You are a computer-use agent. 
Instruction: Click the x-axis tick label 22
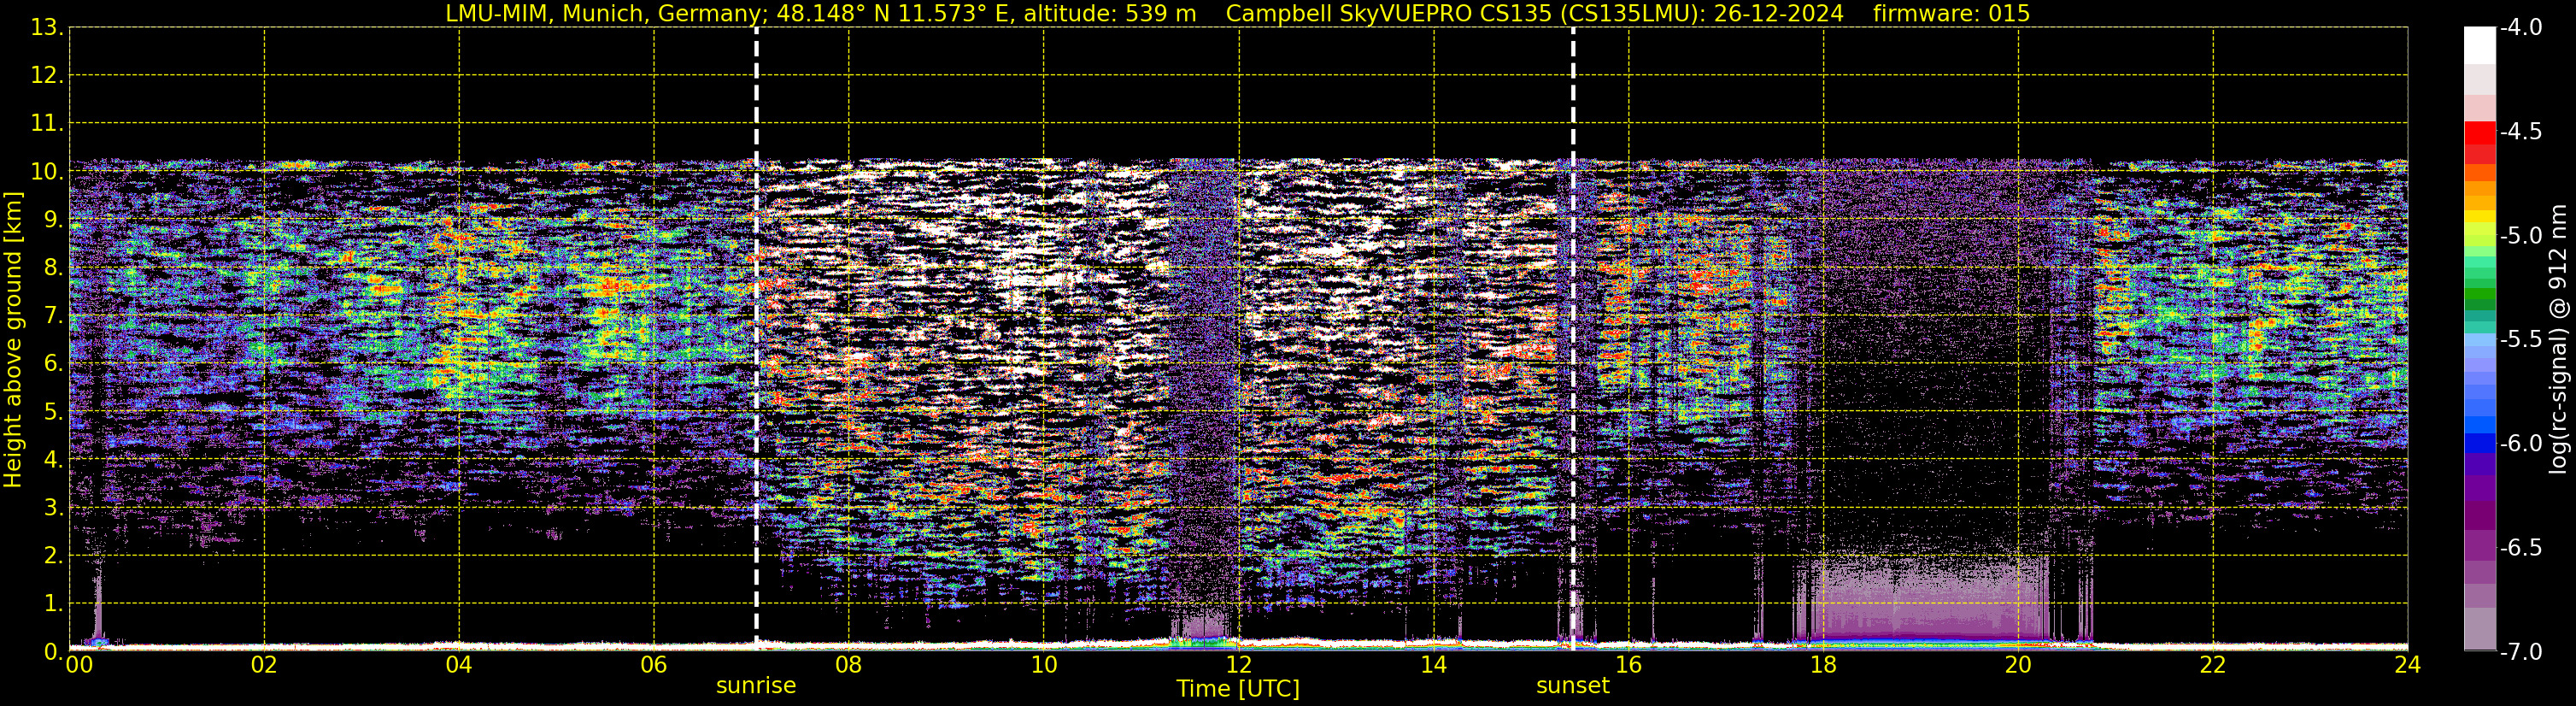[2213, 665]
